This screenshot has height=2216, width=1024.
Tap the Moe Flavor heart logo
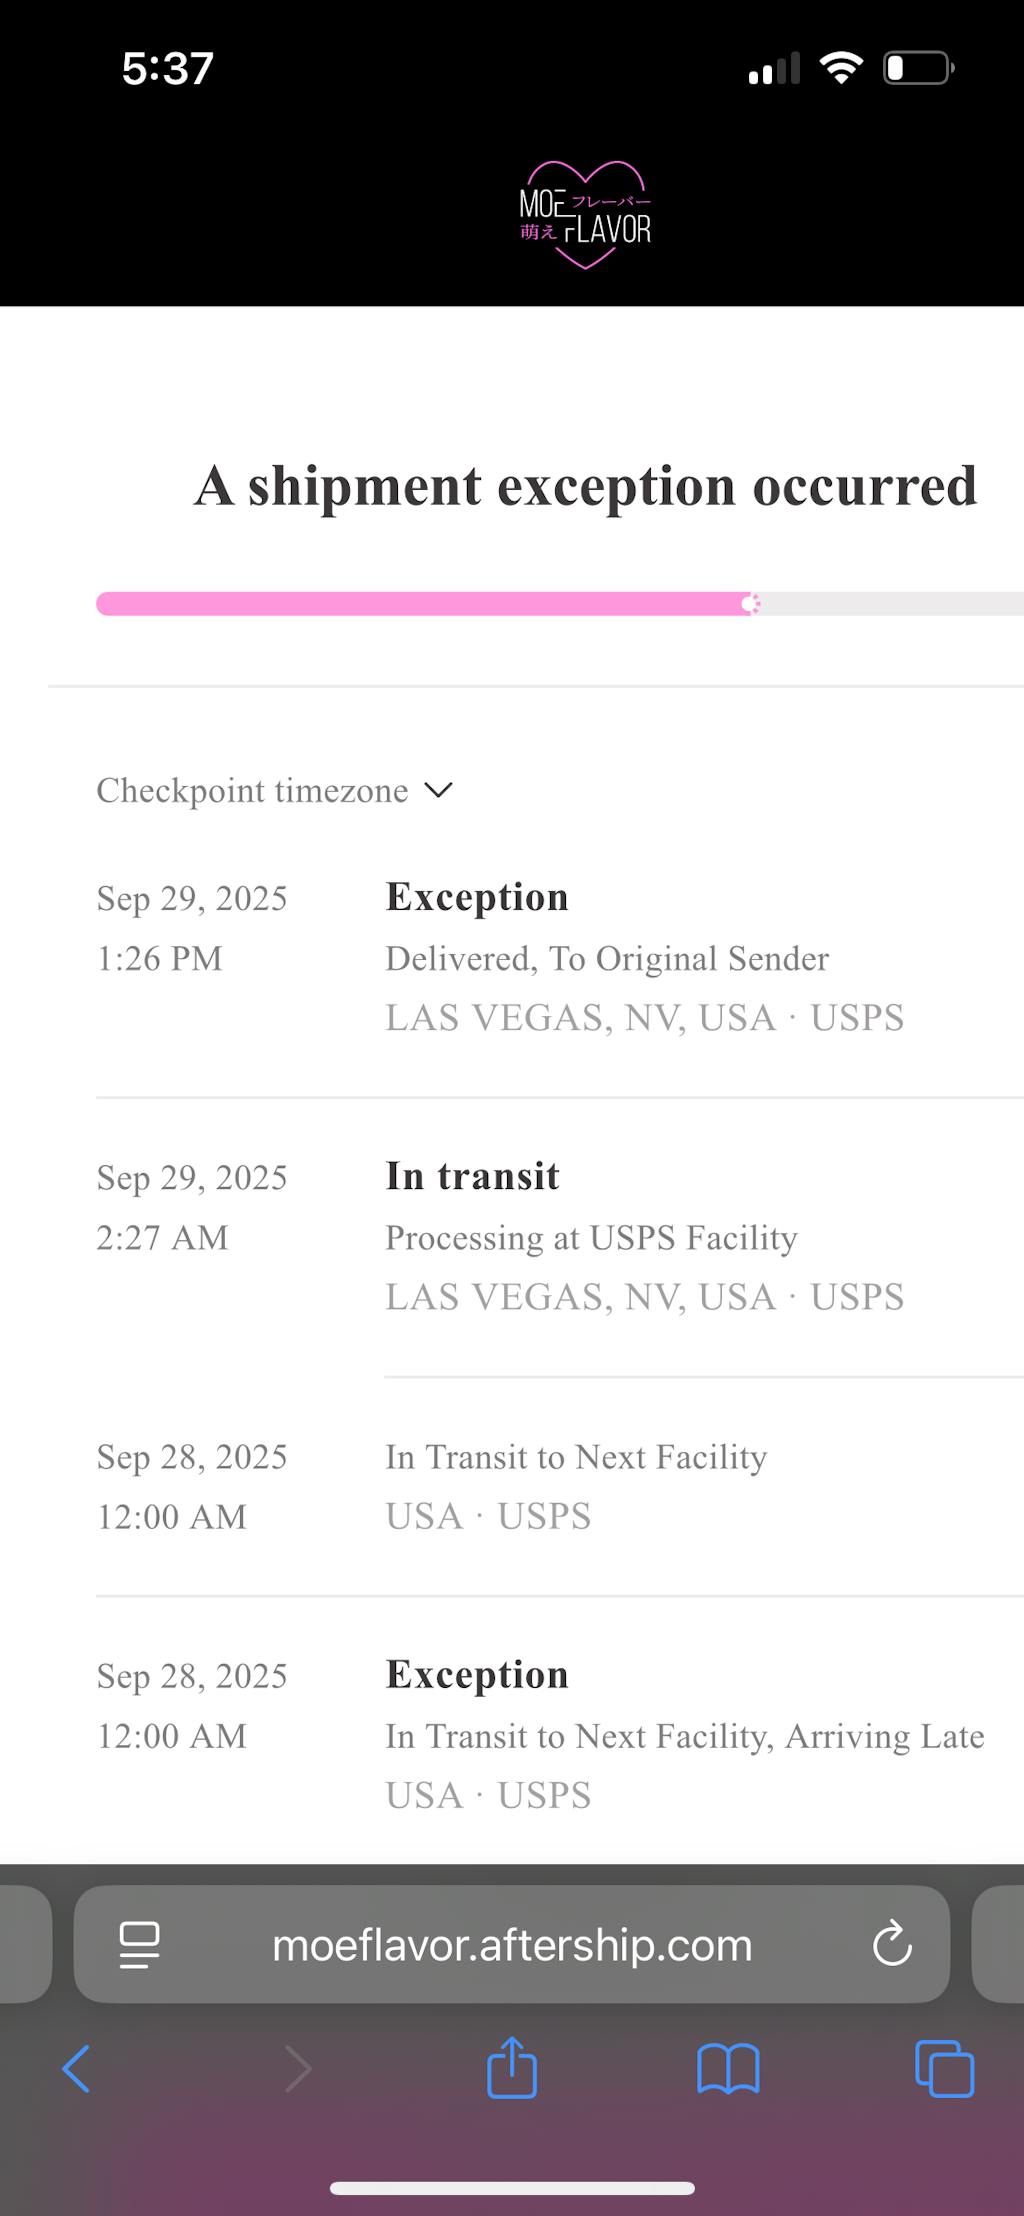click(x=585, y=215)
